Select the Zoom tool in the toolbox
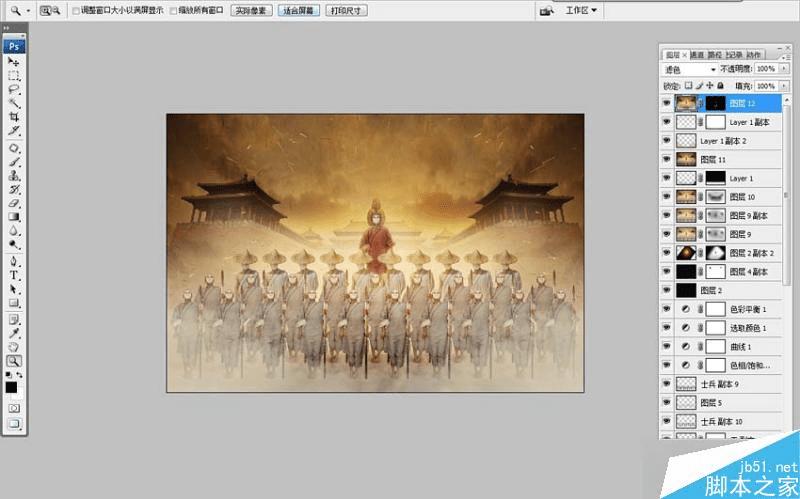The height and width of the screenshot is (499, 800). (x=14, y=361)
